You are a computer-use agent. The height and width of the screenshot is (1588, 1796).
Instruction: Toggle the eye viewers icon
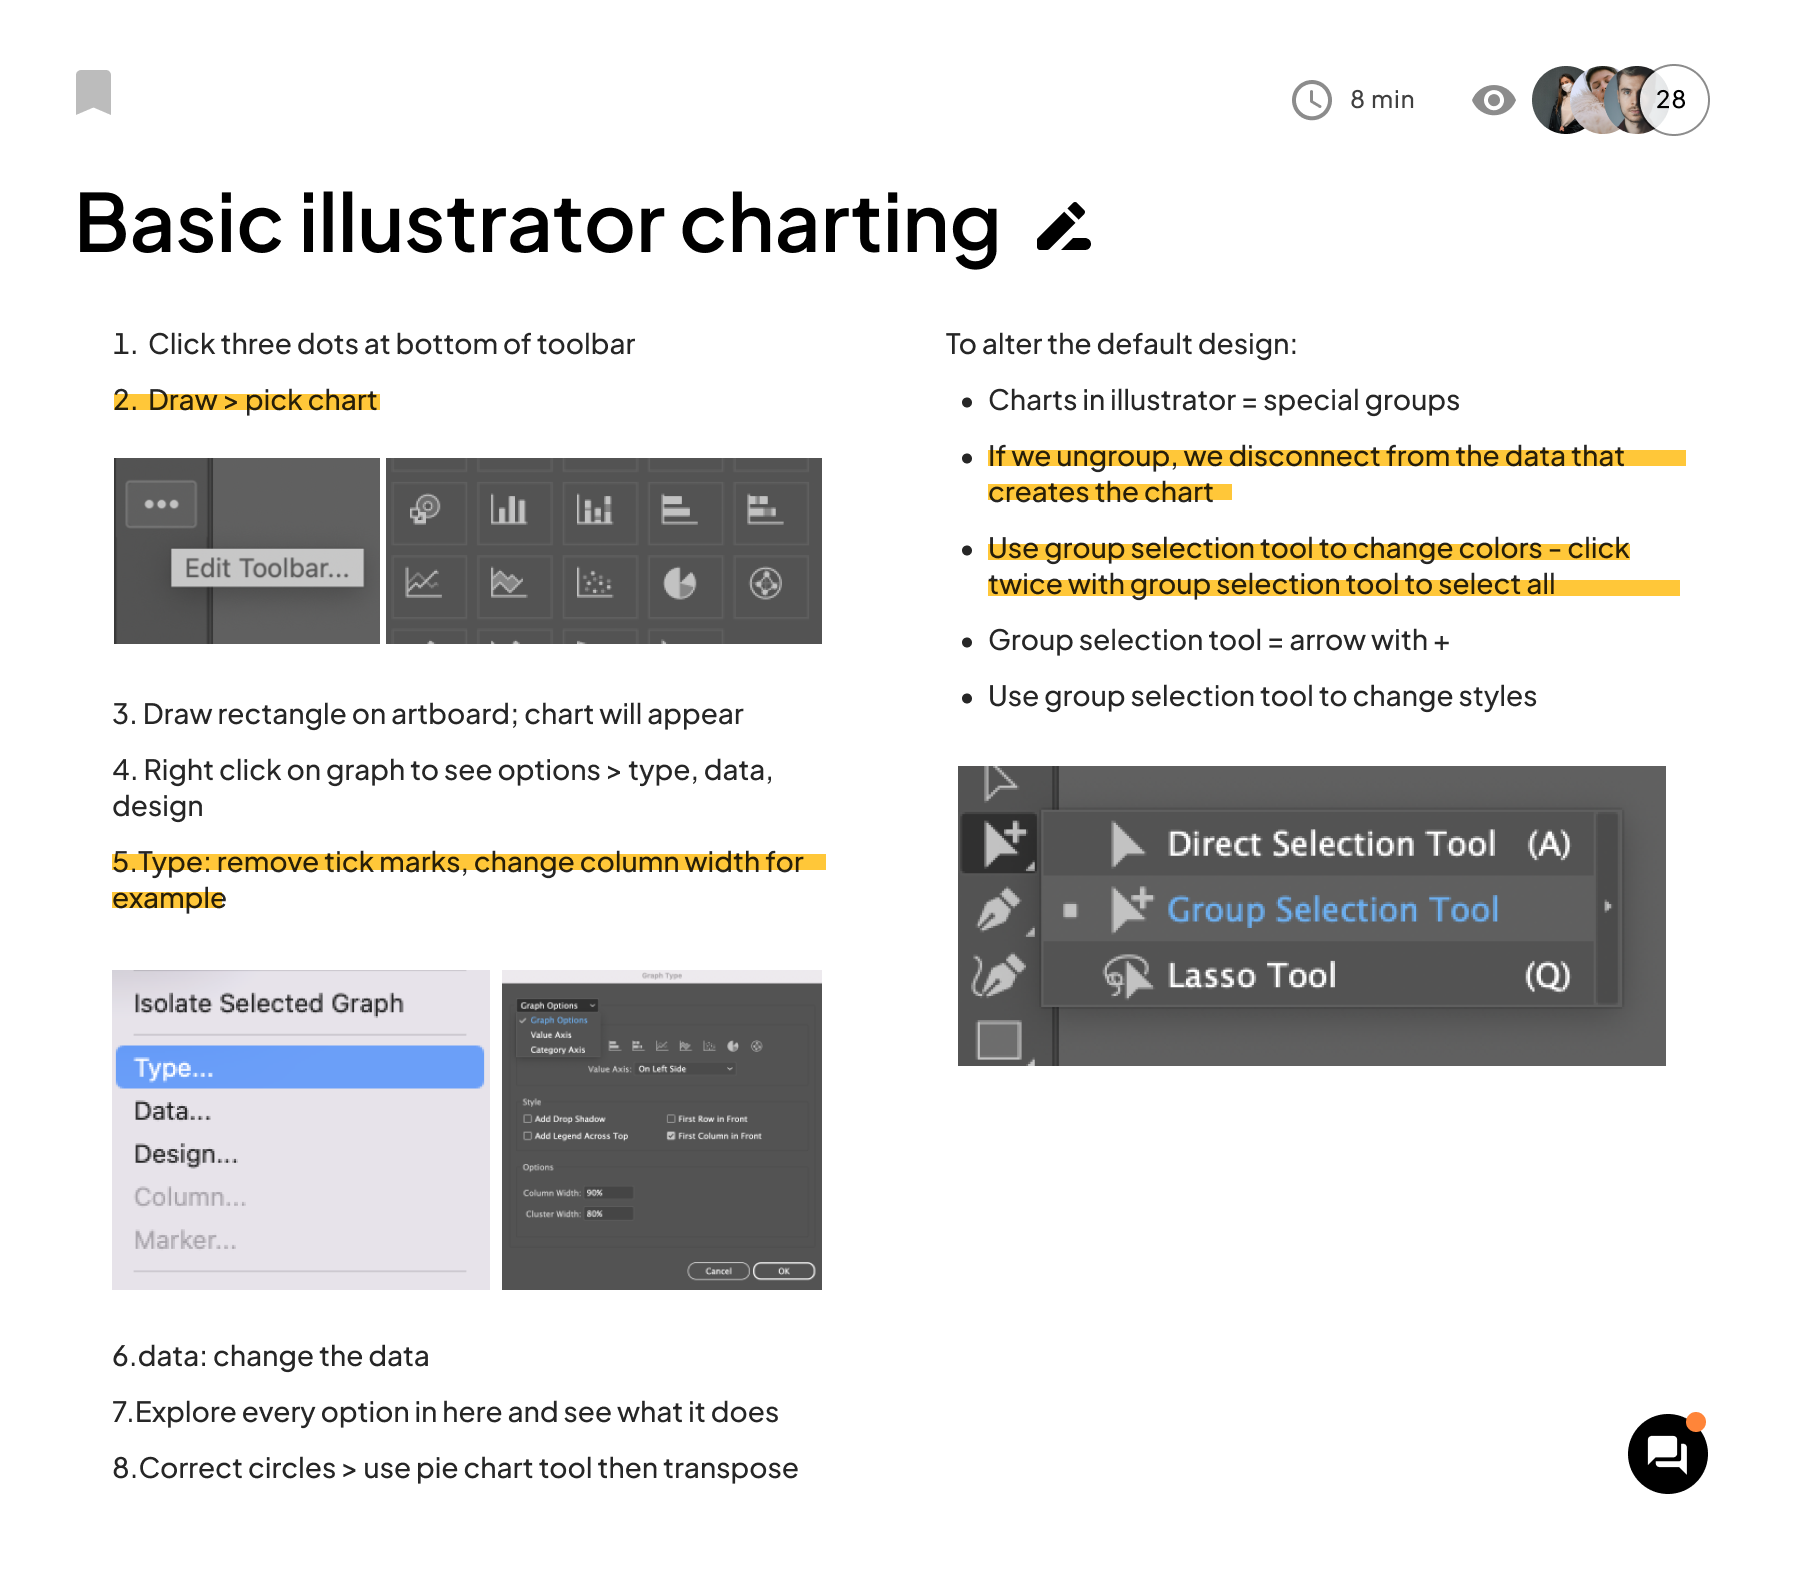1494,100
